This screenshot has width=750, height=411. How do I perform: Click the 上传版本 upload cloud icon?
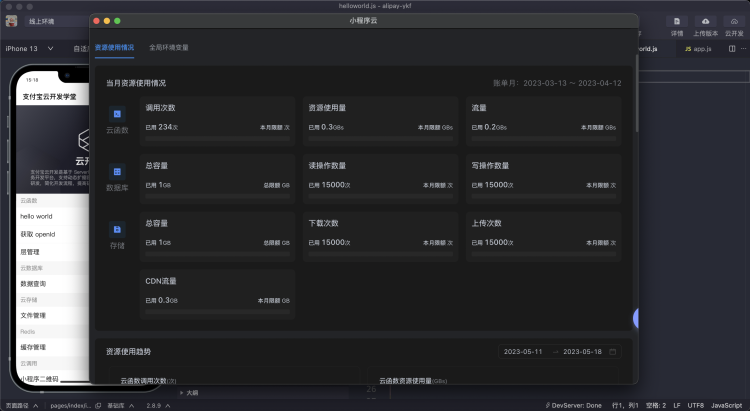[x=706, y=22]
